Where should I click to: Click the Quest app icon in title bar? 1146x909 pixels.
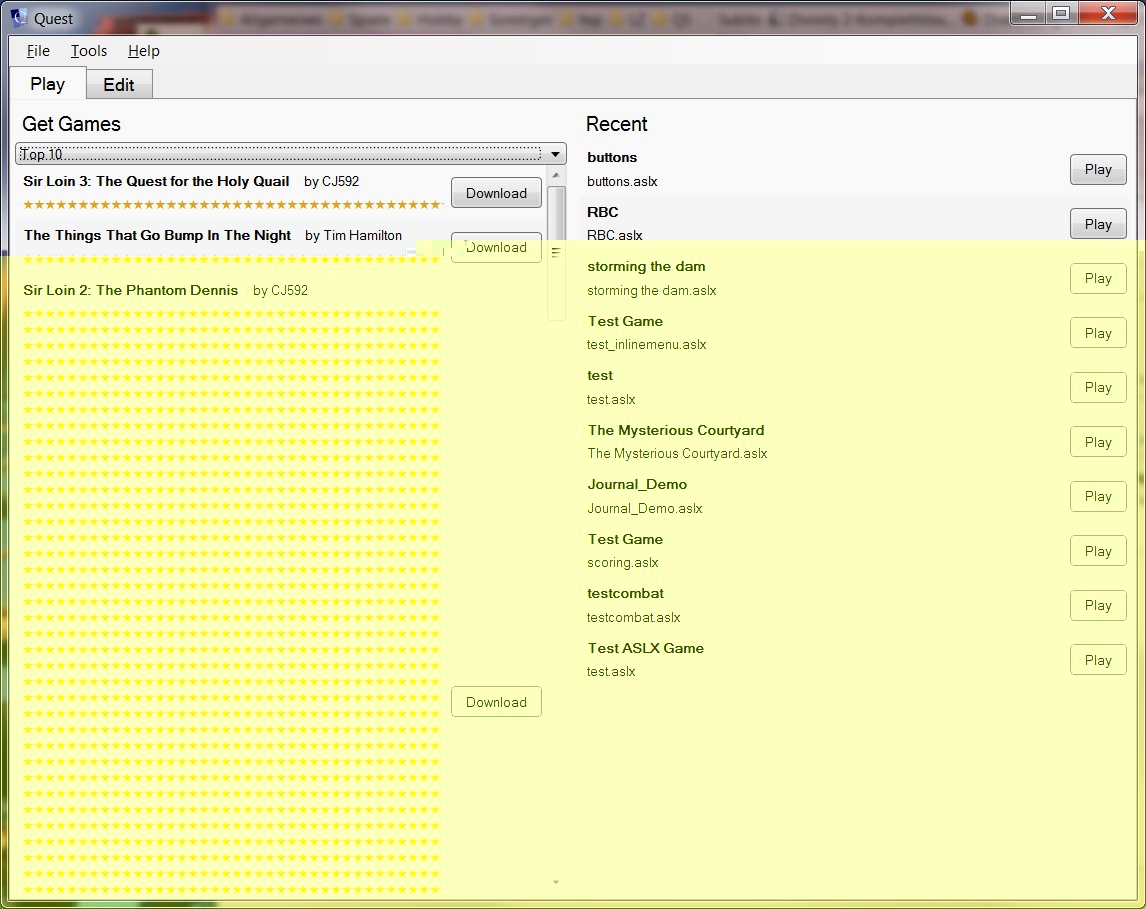(x=18, y=16)
